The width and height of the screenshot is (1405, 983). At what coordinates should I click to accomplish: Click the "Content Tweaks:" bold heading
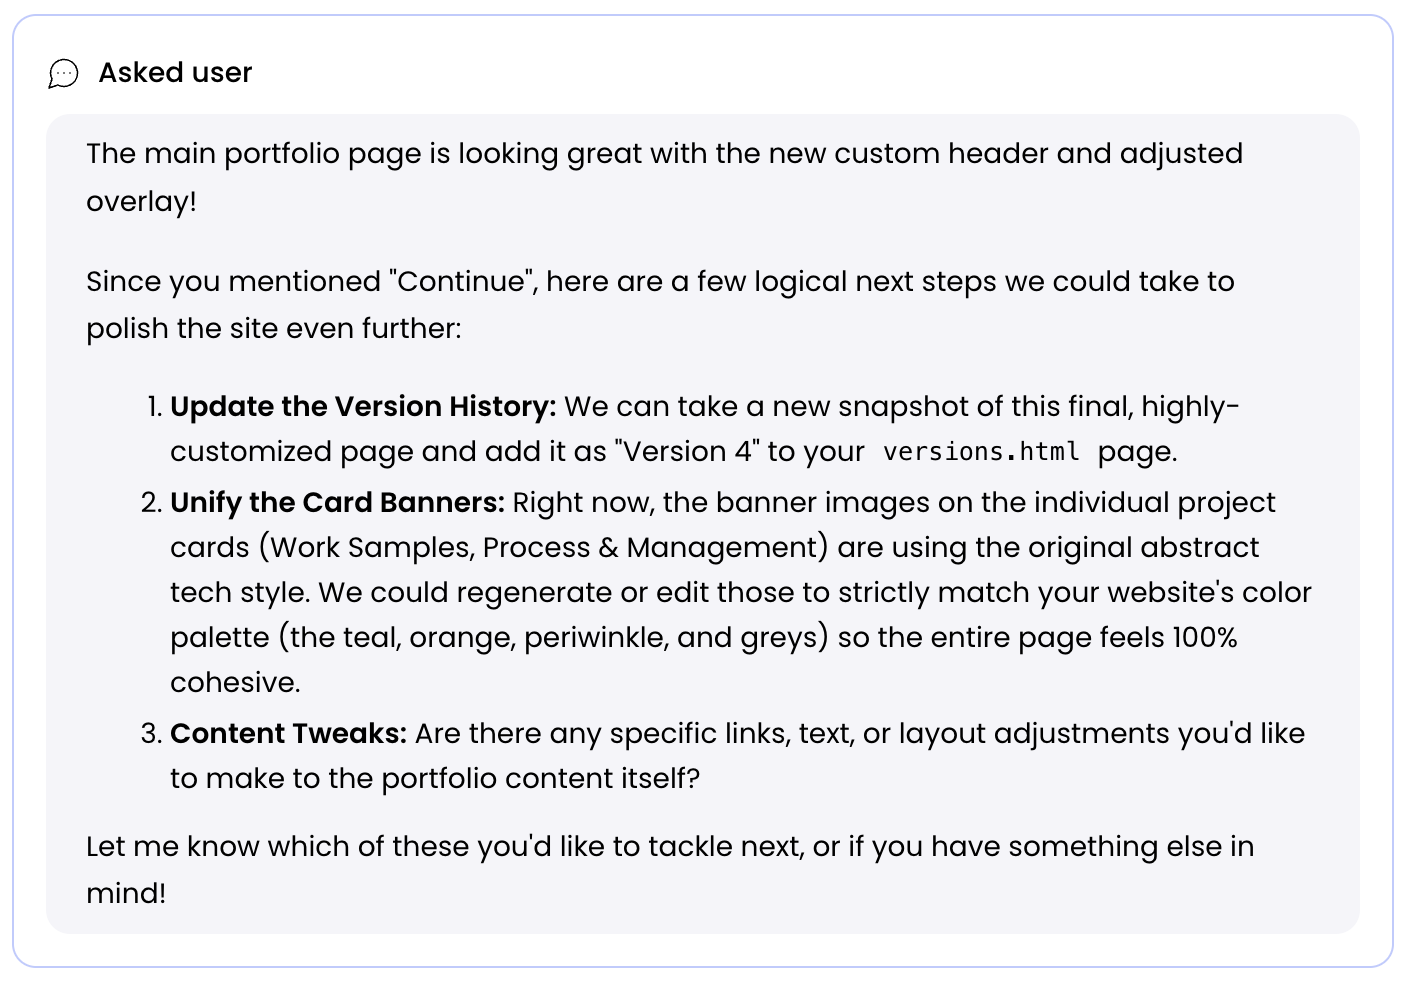pos(288,734)
